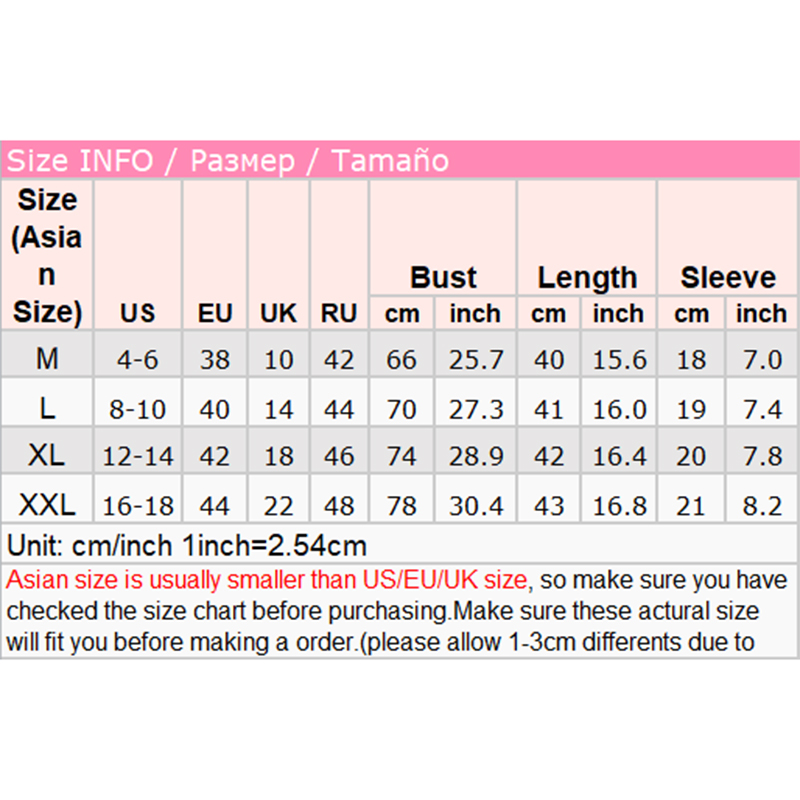The width and height of the screenshot is (800, 800).
Task: Click the "Bust" column header
Action: [443, 277]
